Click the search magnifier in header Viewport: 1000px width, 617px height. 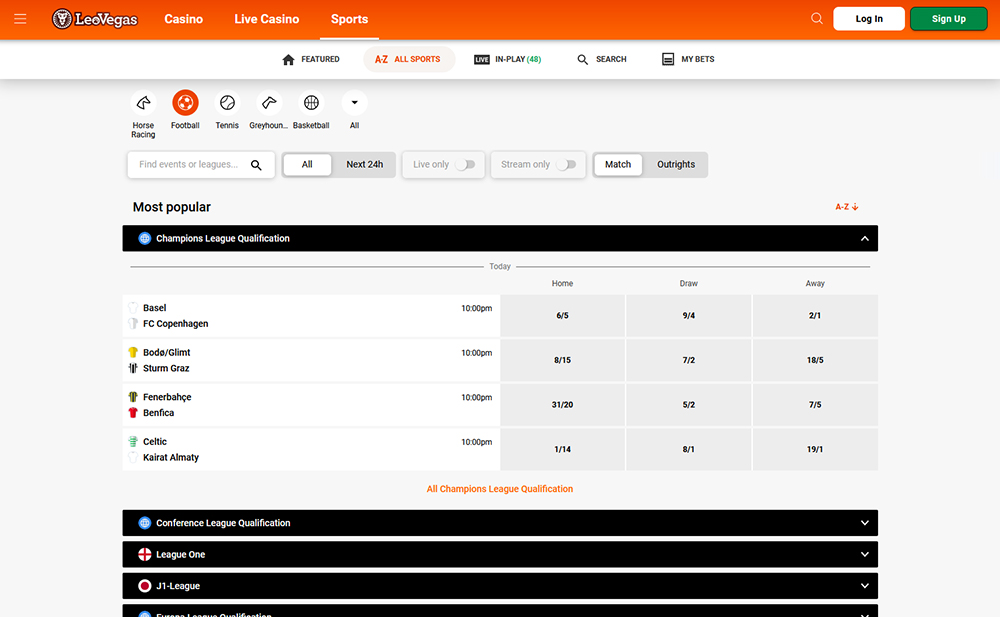pyautogui.click(x=817, y=19)
